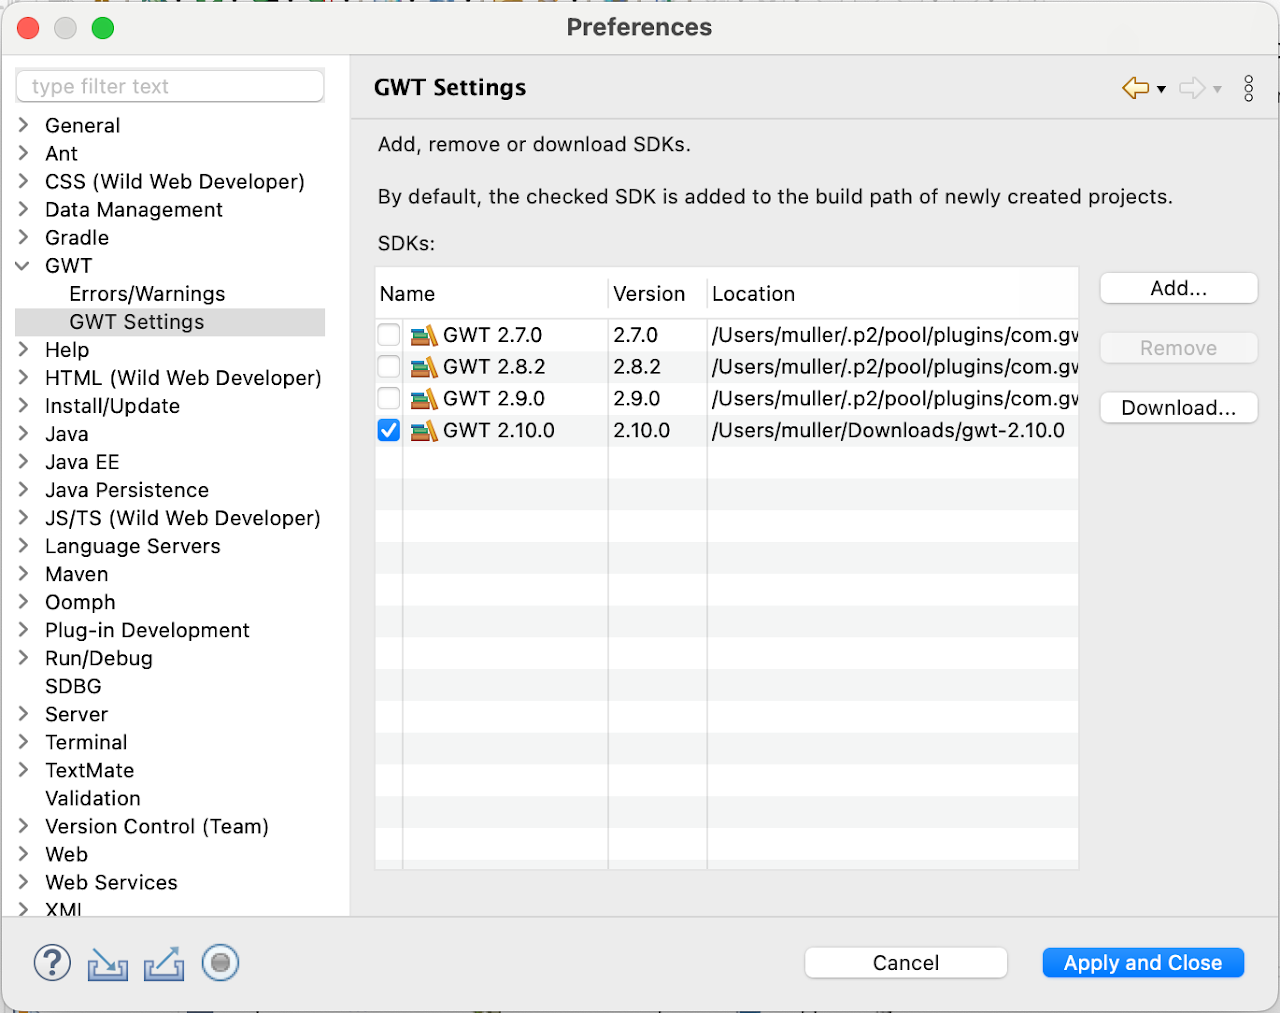Open the Help question mark icon
Screen dimensions: 1280x1013
pos(52,963)
